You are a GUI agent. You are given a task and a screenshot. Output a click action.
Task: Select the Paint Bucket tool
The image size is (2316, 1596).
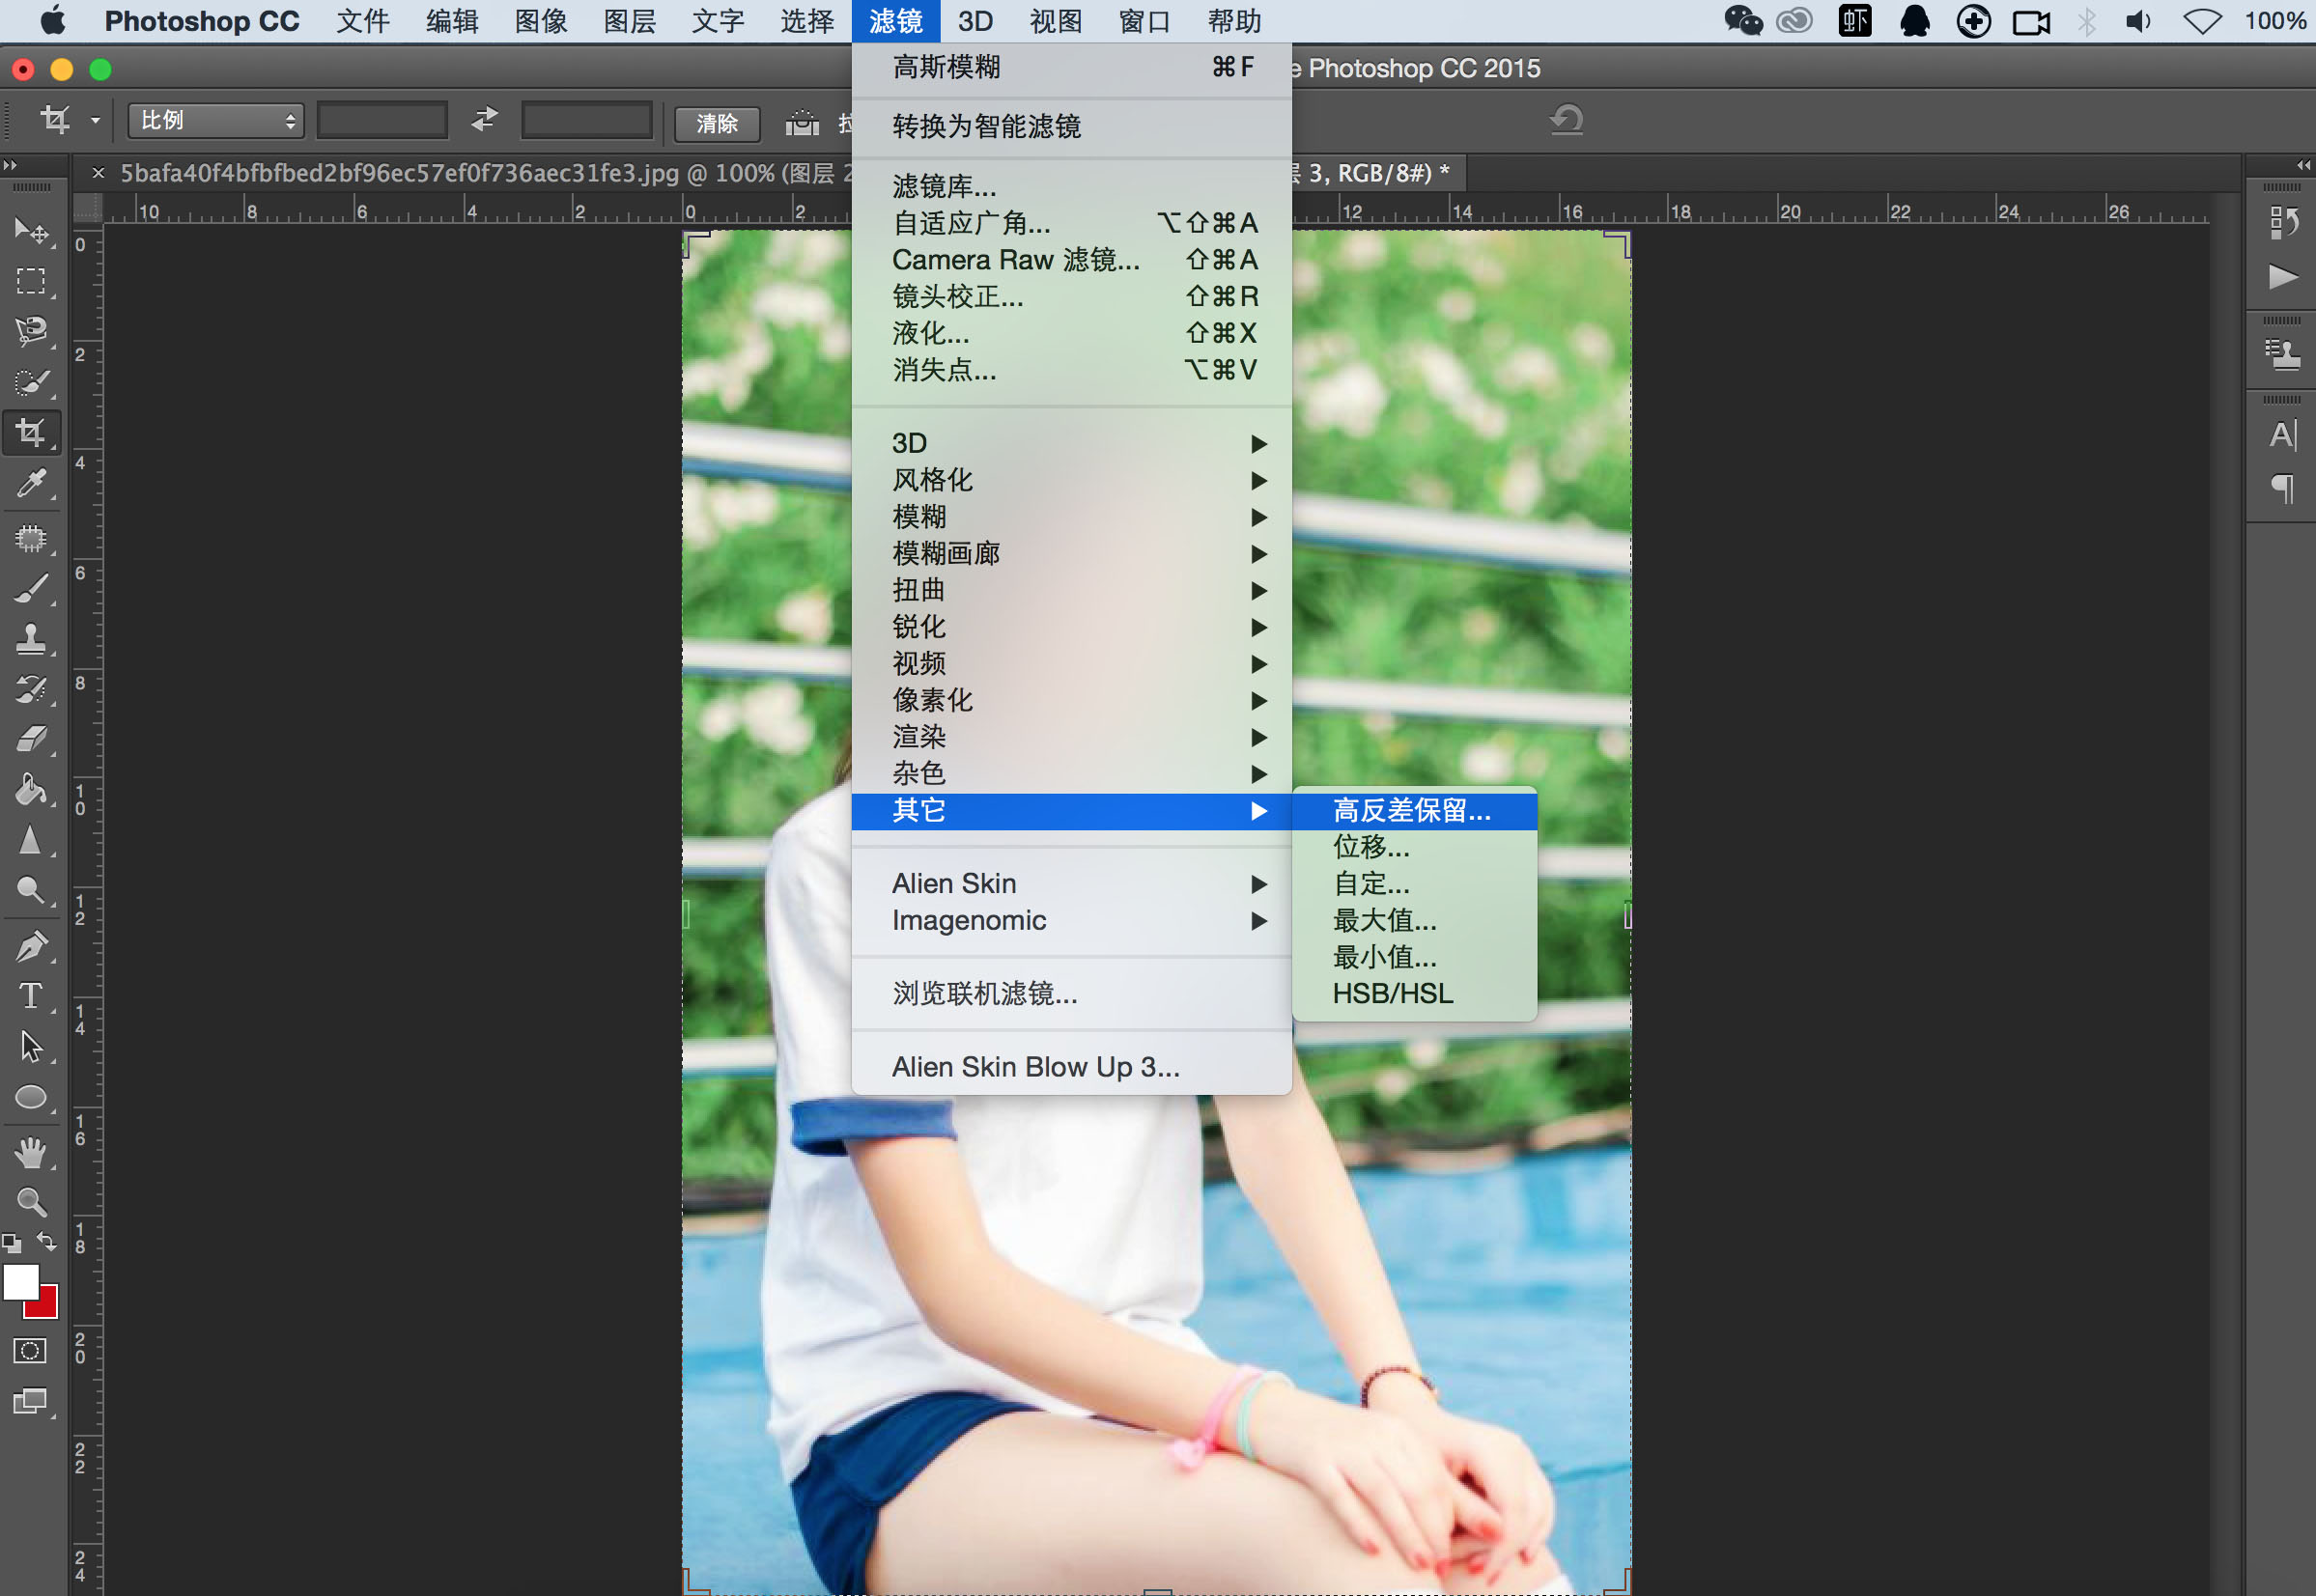click(31, 790)
